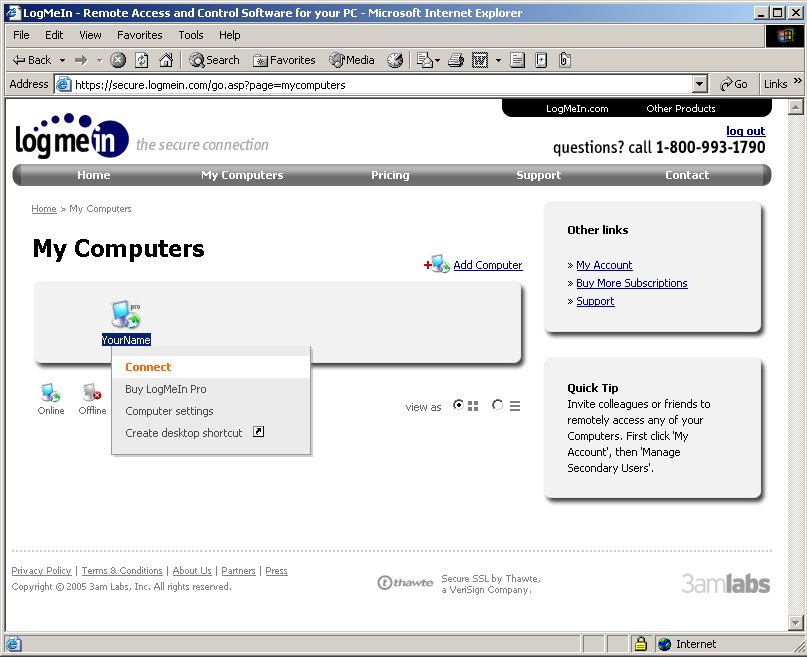The width and height of the screenshot is (807, 657).
Task: Click the SSL padlock status bar icon
Action: click(x=641, y=643)
